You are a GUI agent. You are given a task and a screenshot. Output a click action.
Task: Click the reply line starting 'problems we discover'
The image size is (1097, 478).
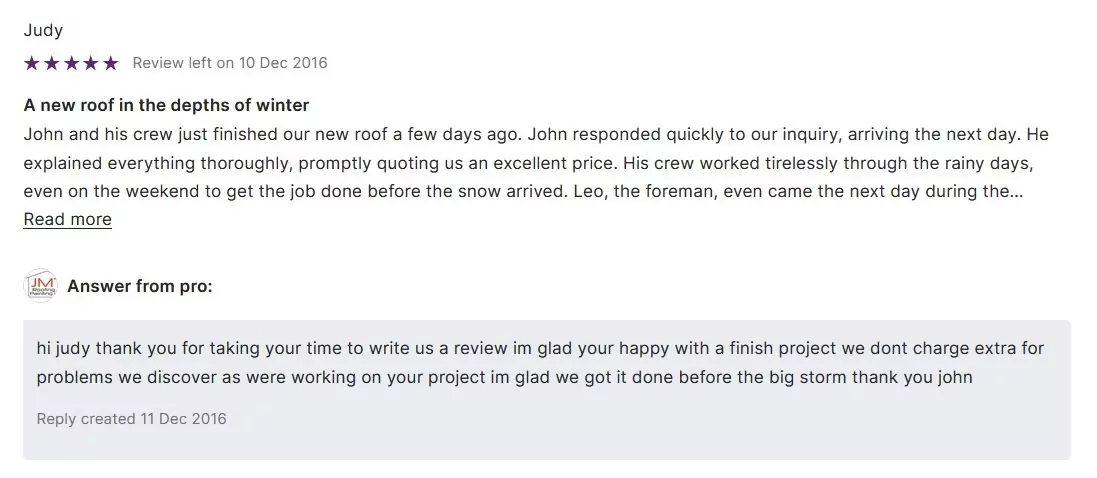click(504, 377)
